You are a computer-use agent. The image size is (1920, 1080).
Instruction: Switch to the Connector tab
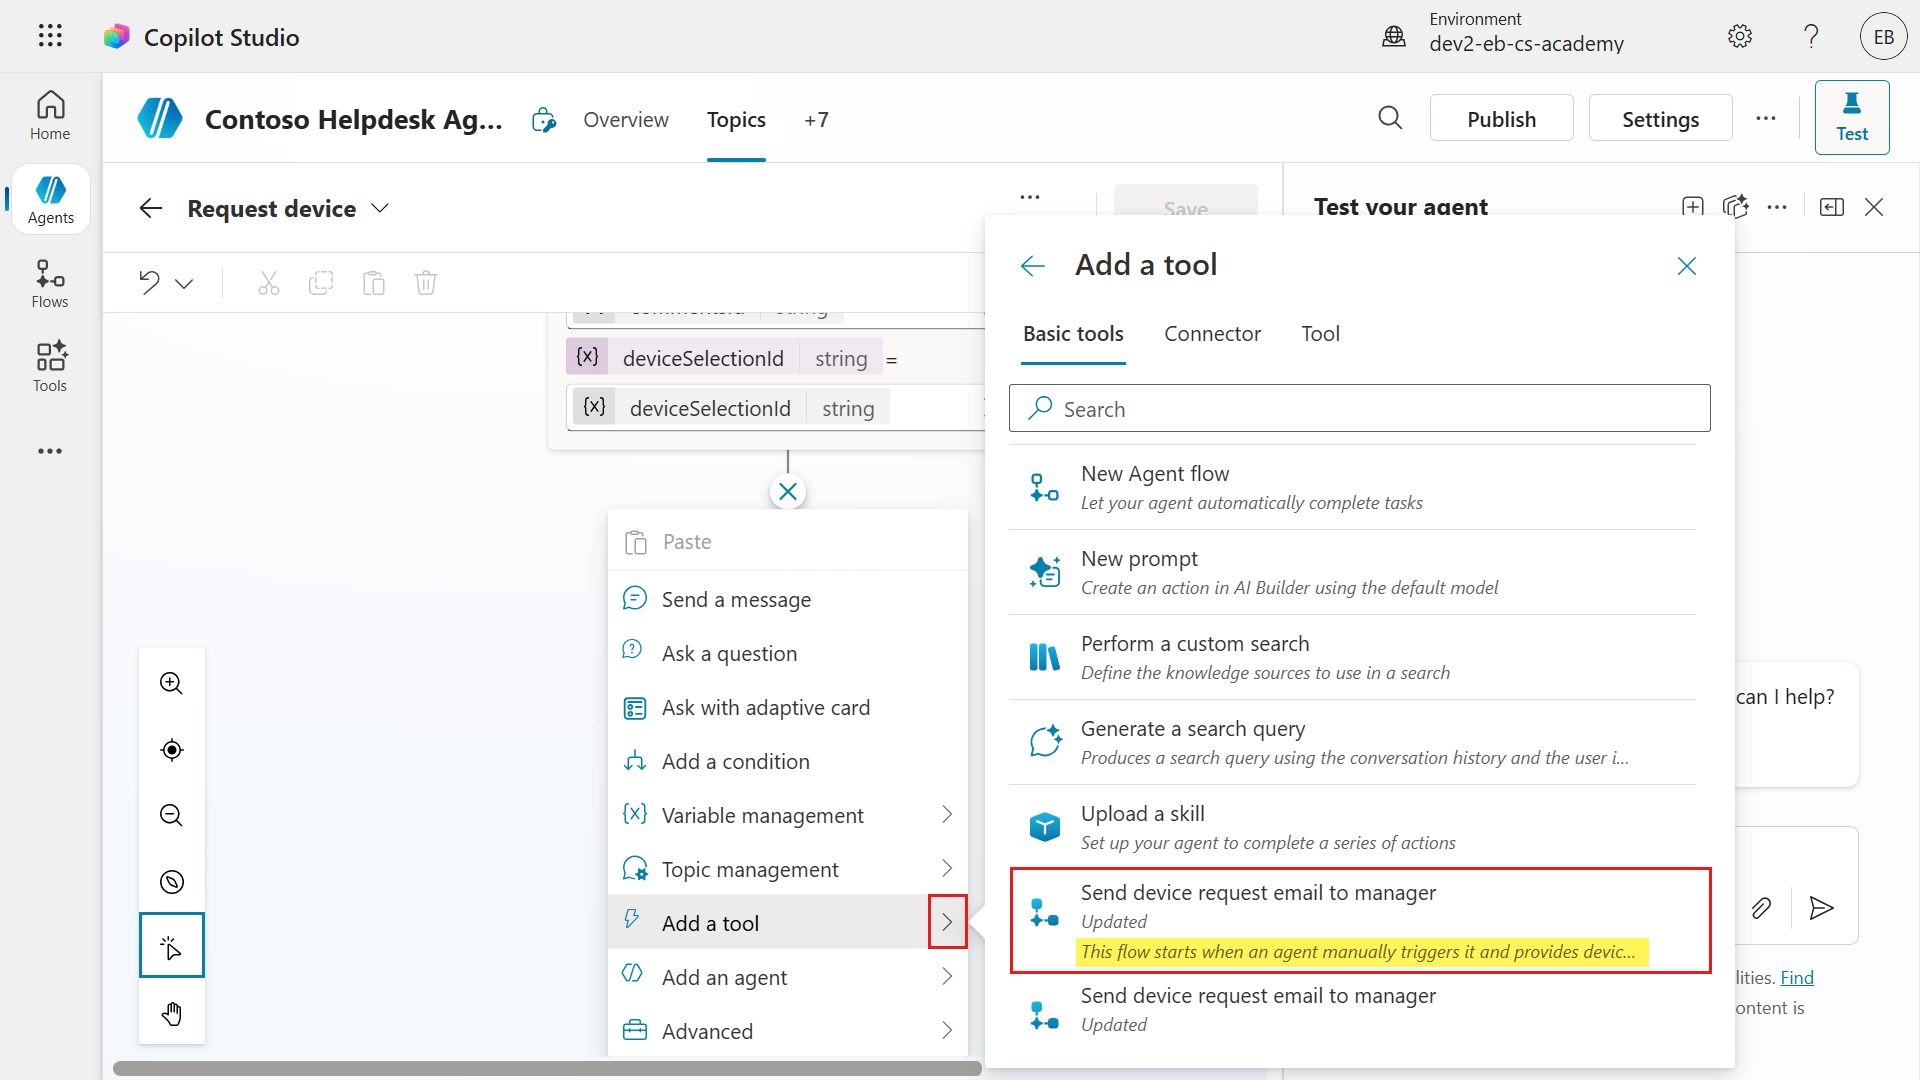(1212, 334)
